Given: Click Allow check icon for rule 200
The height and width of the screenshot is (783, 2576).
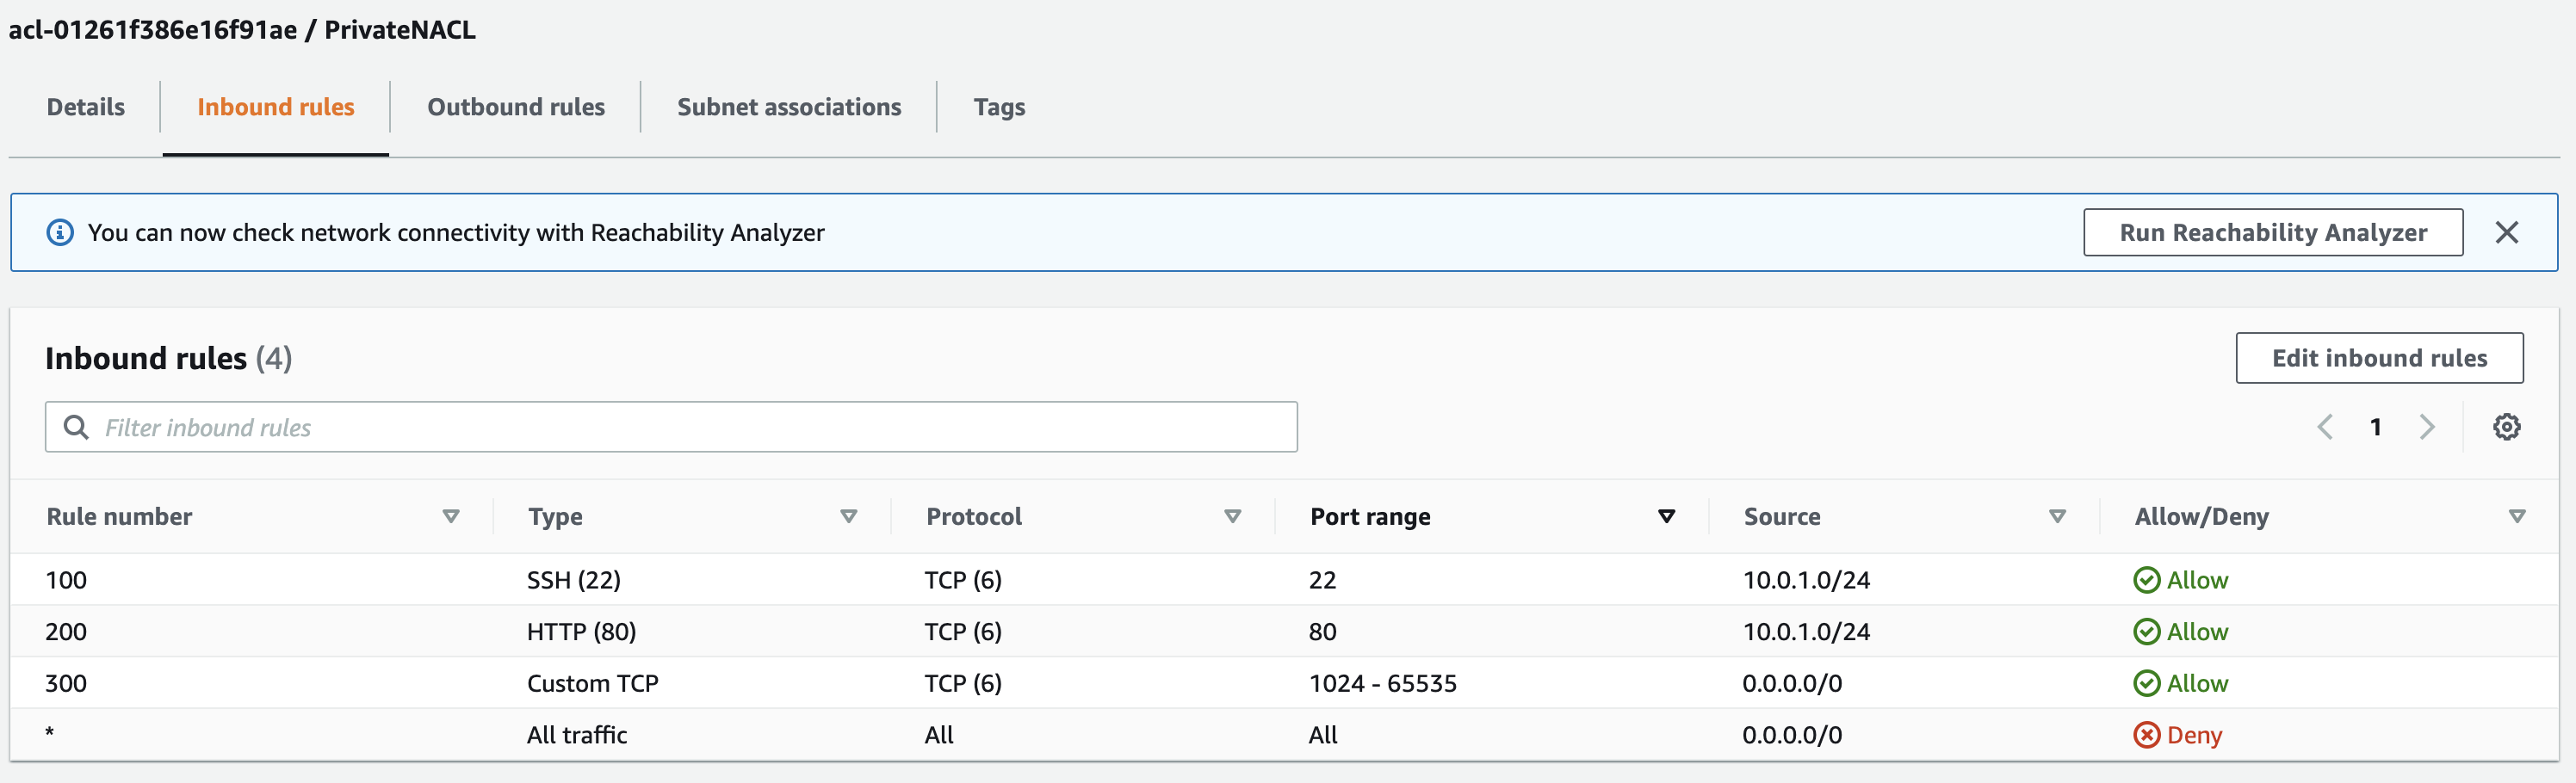Looking at the screenshot, I should pyautogui.click(x=2146, y=632).
